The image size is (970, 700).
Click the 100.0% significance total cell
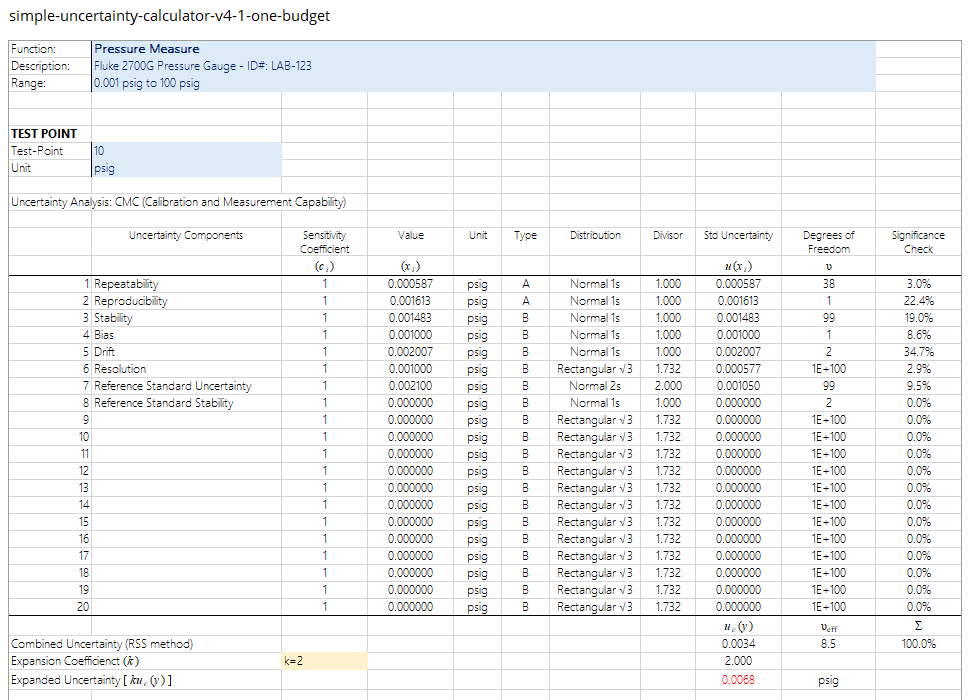coord(919,644)
